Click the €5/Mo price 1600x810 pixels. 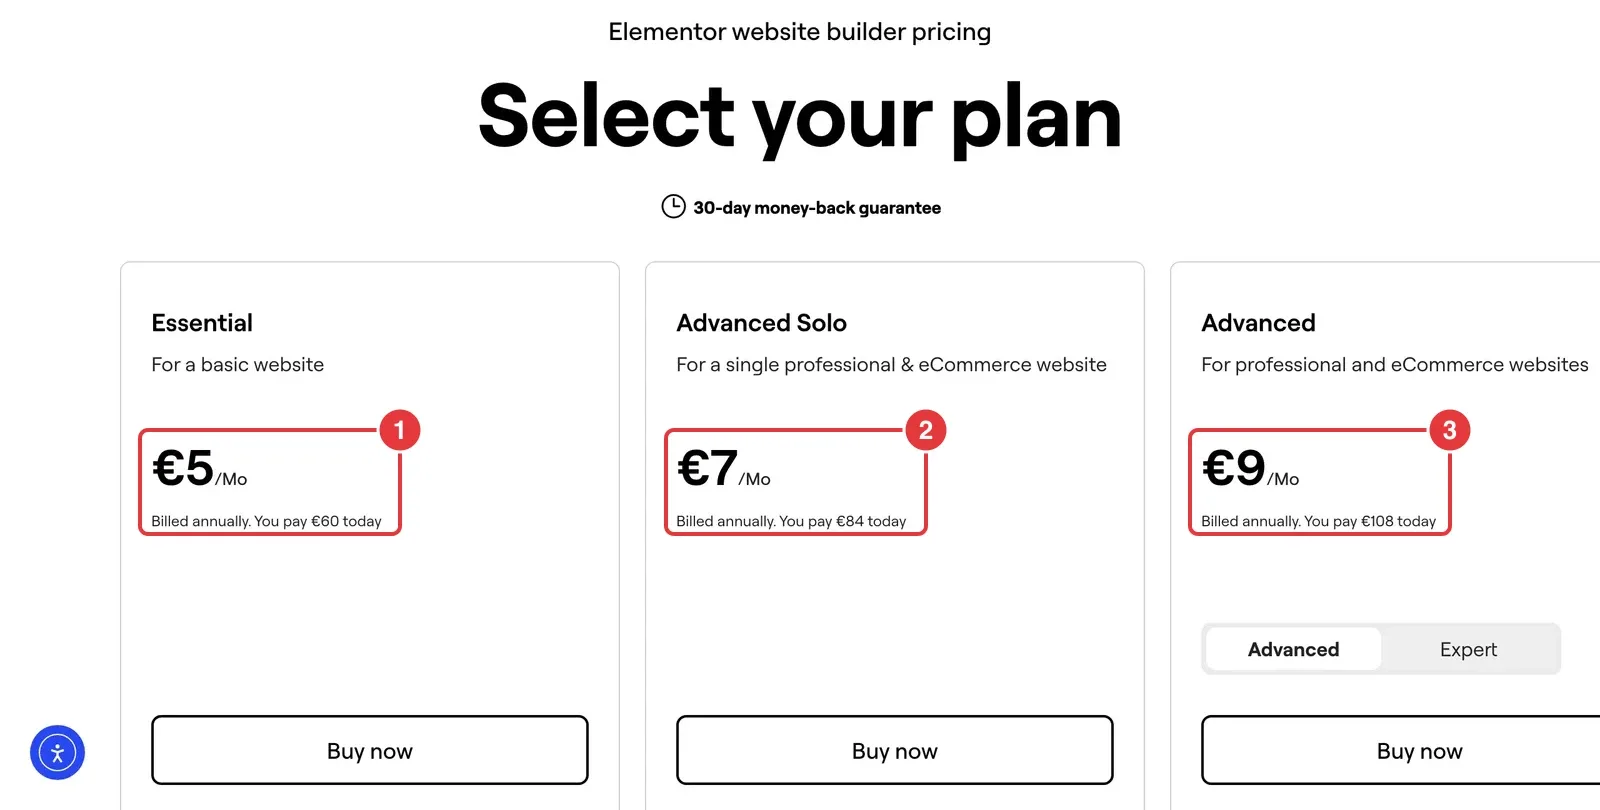(x=199, y=468)
